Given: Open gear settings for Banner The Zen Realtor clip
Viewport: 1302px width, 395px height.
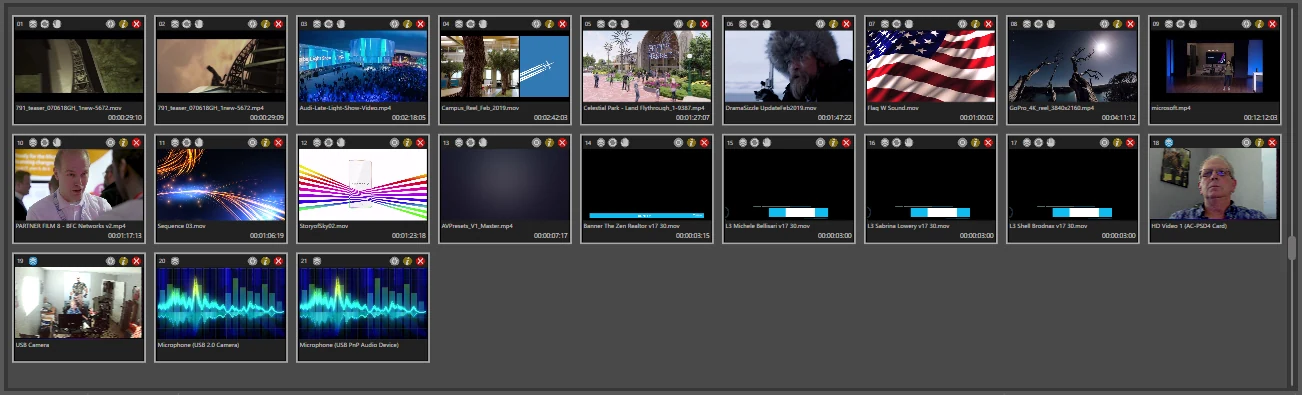Looking at the screenshot, I should 678,143.
